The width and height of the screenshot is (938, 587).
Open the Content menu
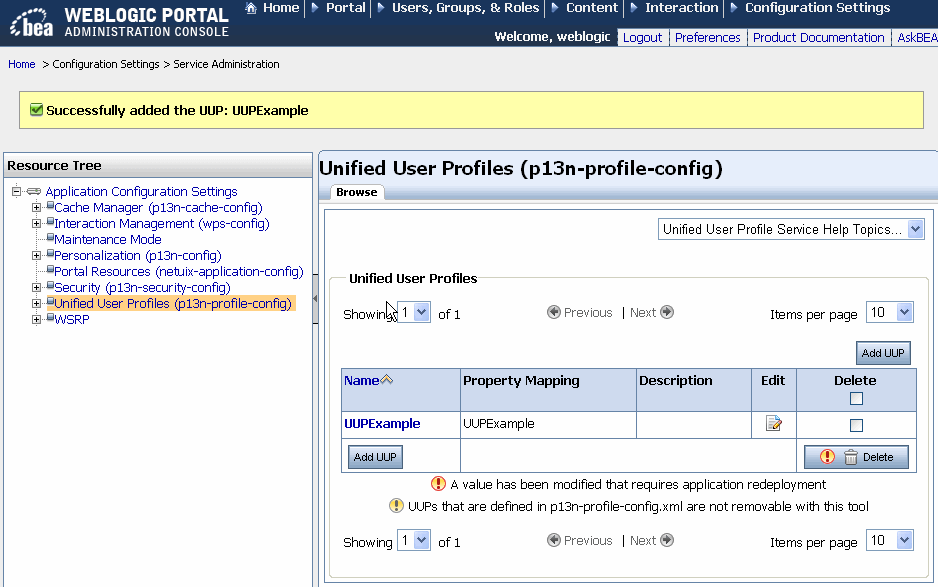click(x=592, y=8)
